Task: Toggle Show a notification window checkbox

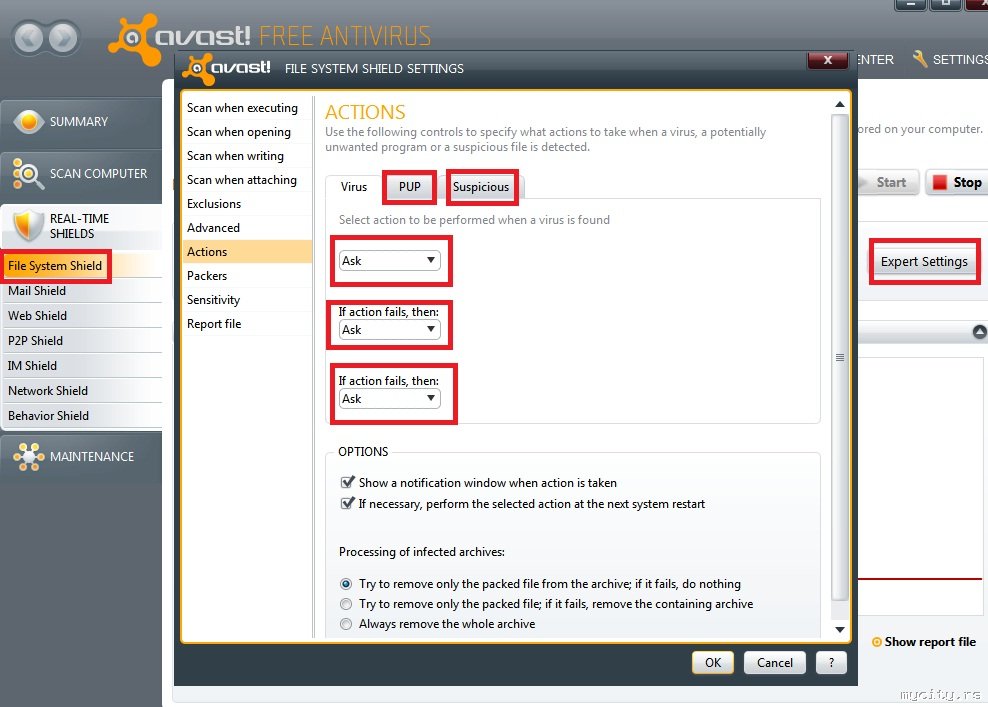Action: coord(347,483)
